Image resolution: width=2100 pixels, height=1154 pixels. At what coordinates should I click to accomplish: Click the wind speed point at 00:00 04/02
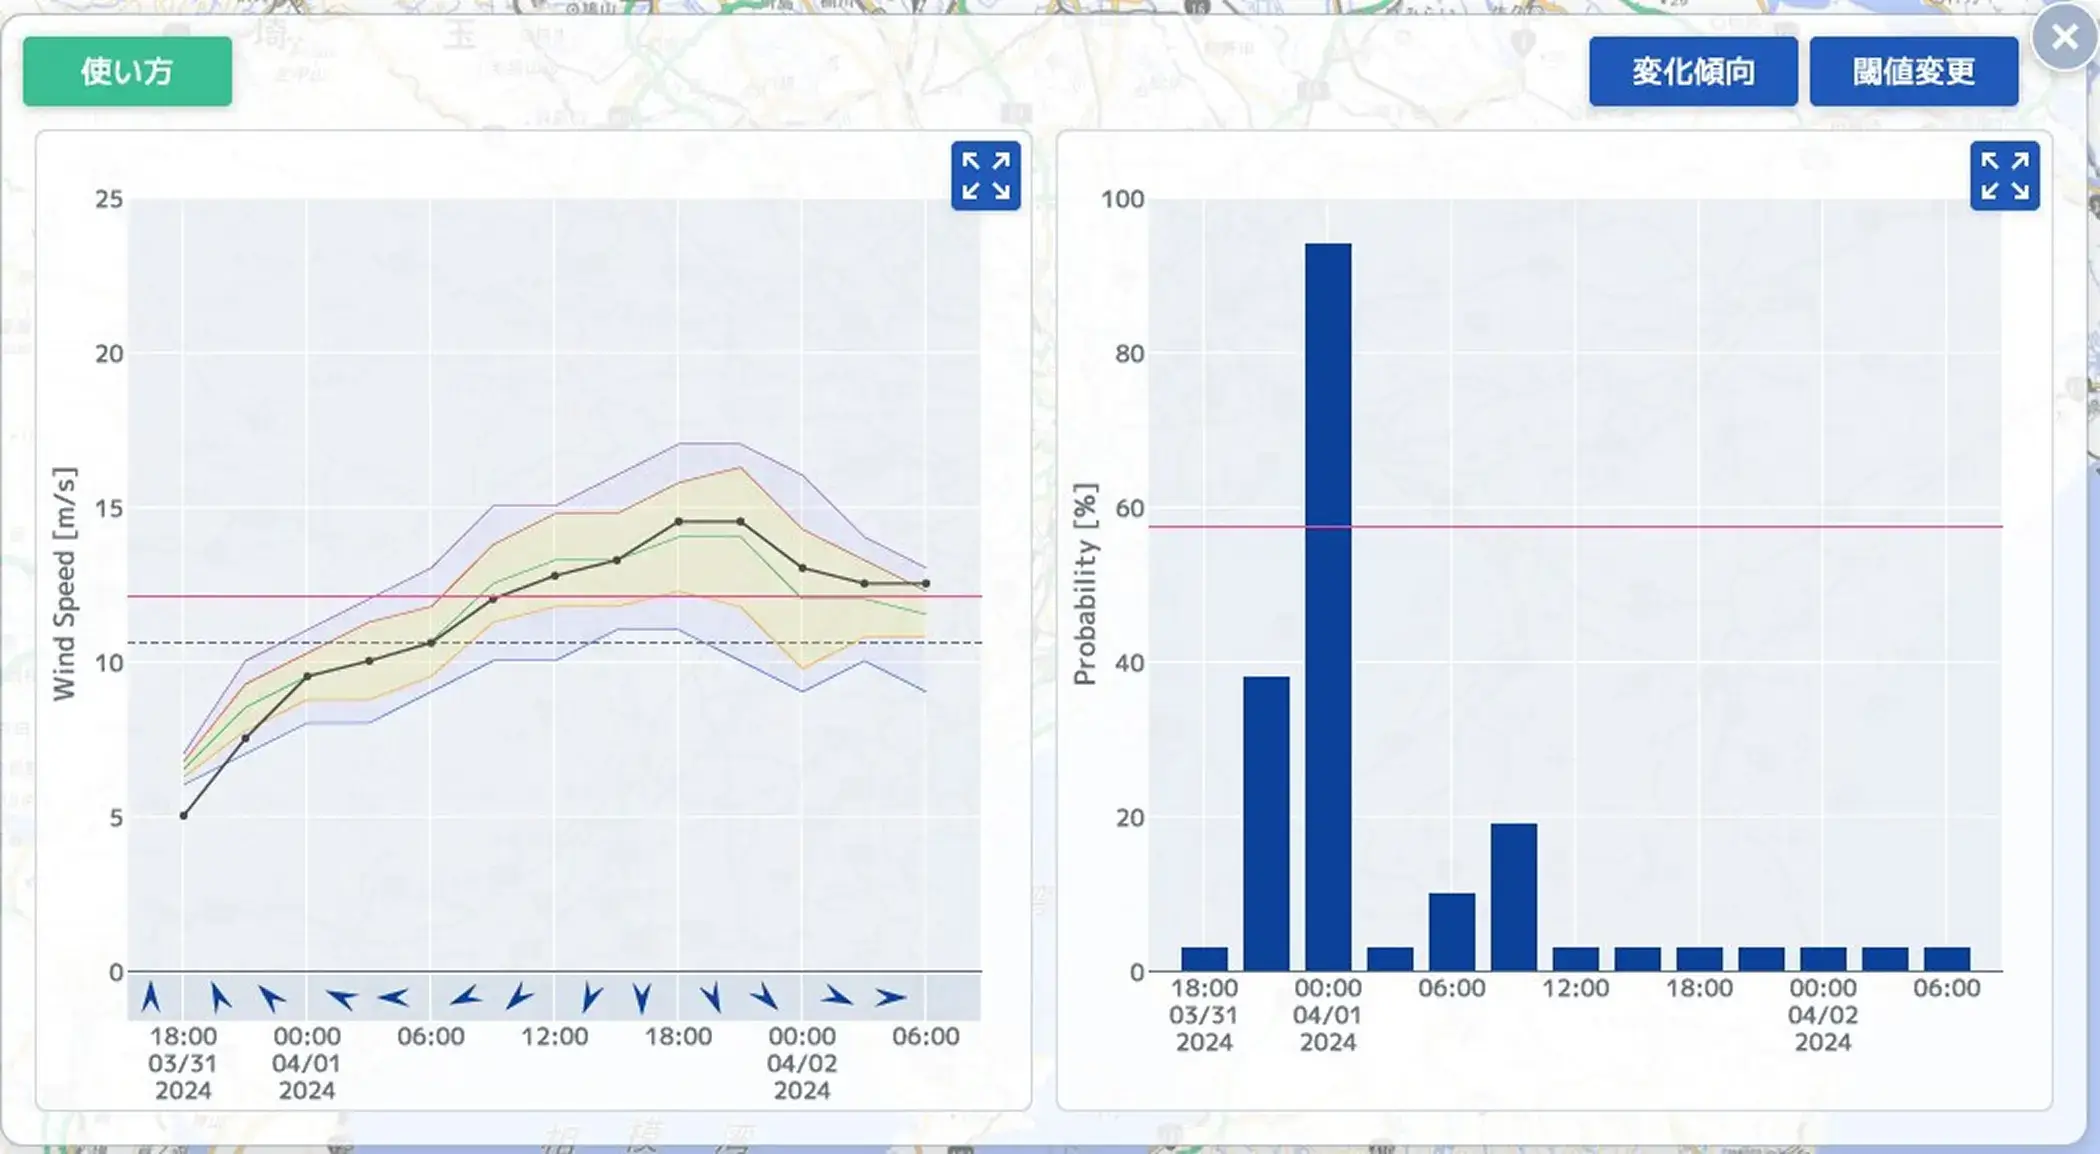click(x=802, y=568)
